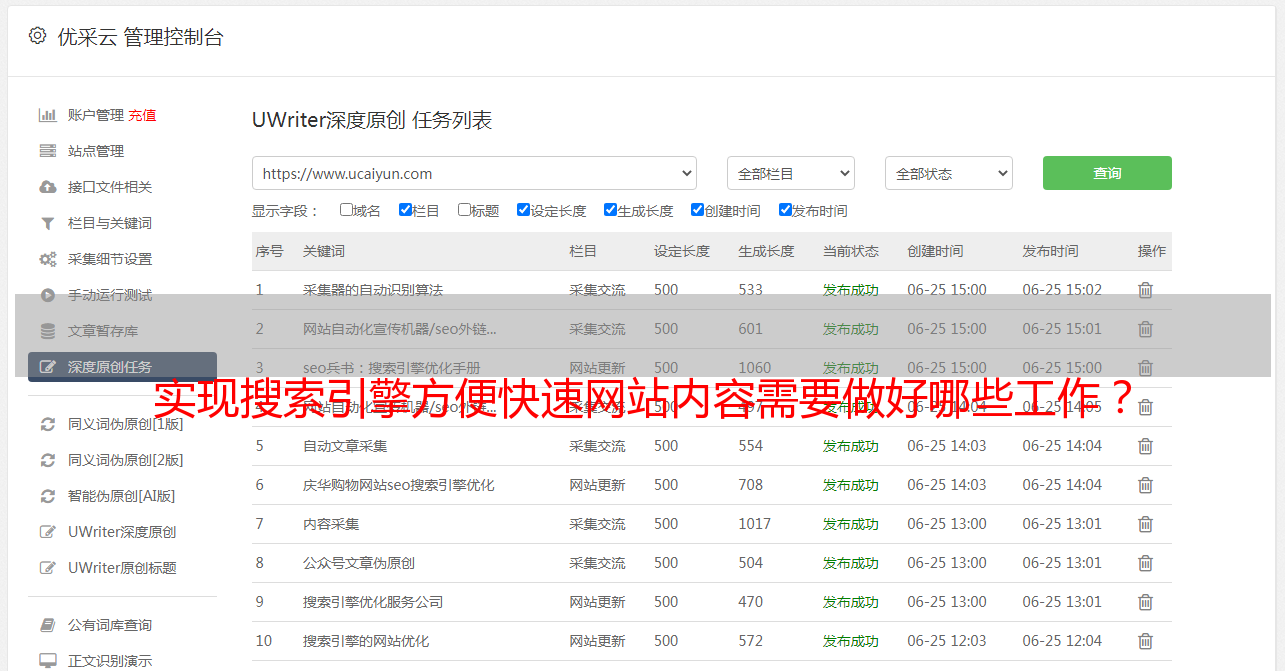This screenshot has width=1285, height=671.
Task: Click the keyword 自动文章采集
Action: pyautogui.click(x=345, y=446)
